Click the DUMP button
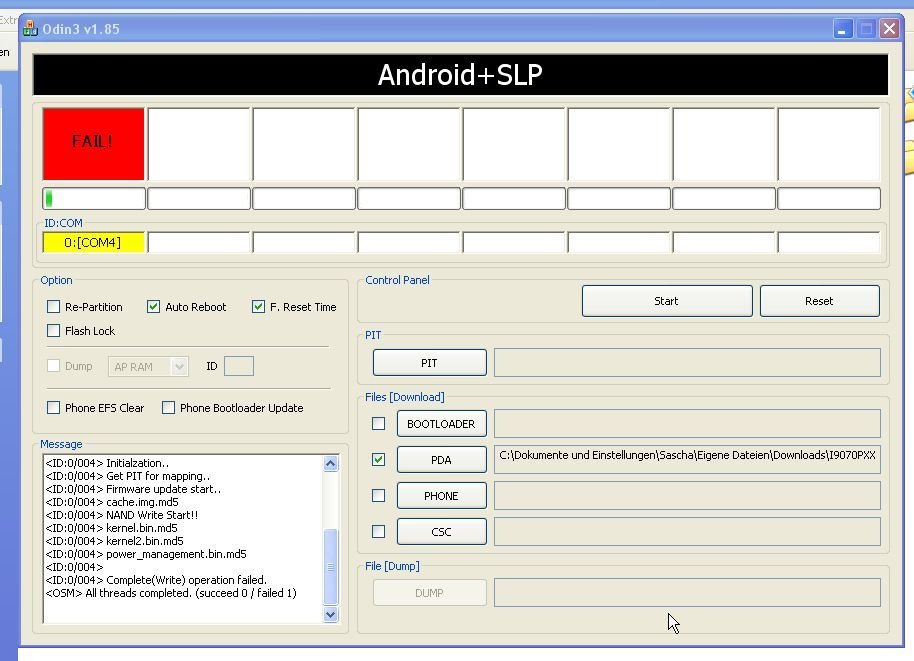The width and height of the screenshot is (914, 661). click(430, 593)
